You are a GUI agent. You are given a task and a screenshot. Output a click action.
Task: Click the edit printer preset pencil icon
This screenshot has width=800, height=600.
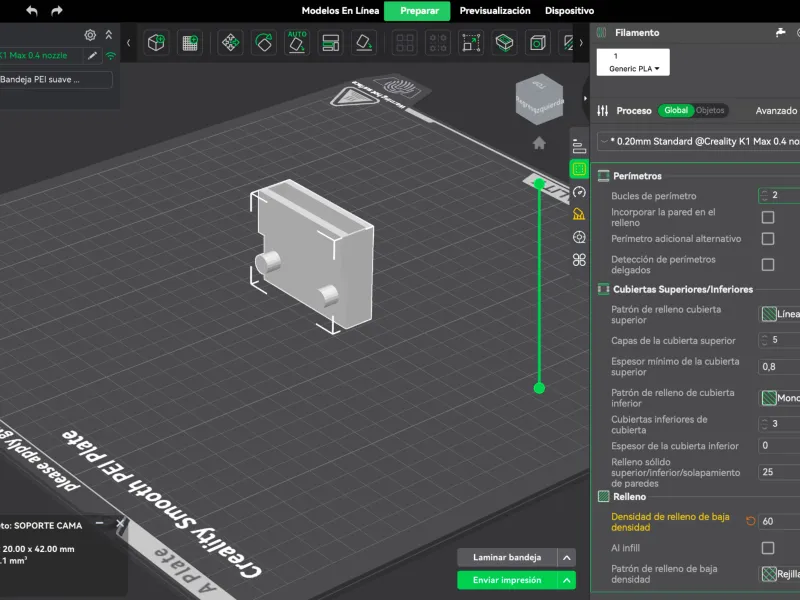pyautogui.click(x=92, y=56)
